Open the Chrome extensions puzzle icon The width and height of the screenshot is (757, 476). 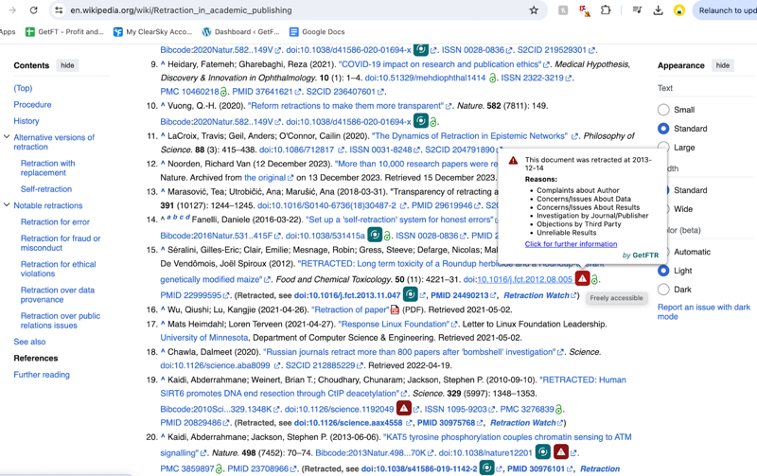pyautogui.click(x=606, y=10)
